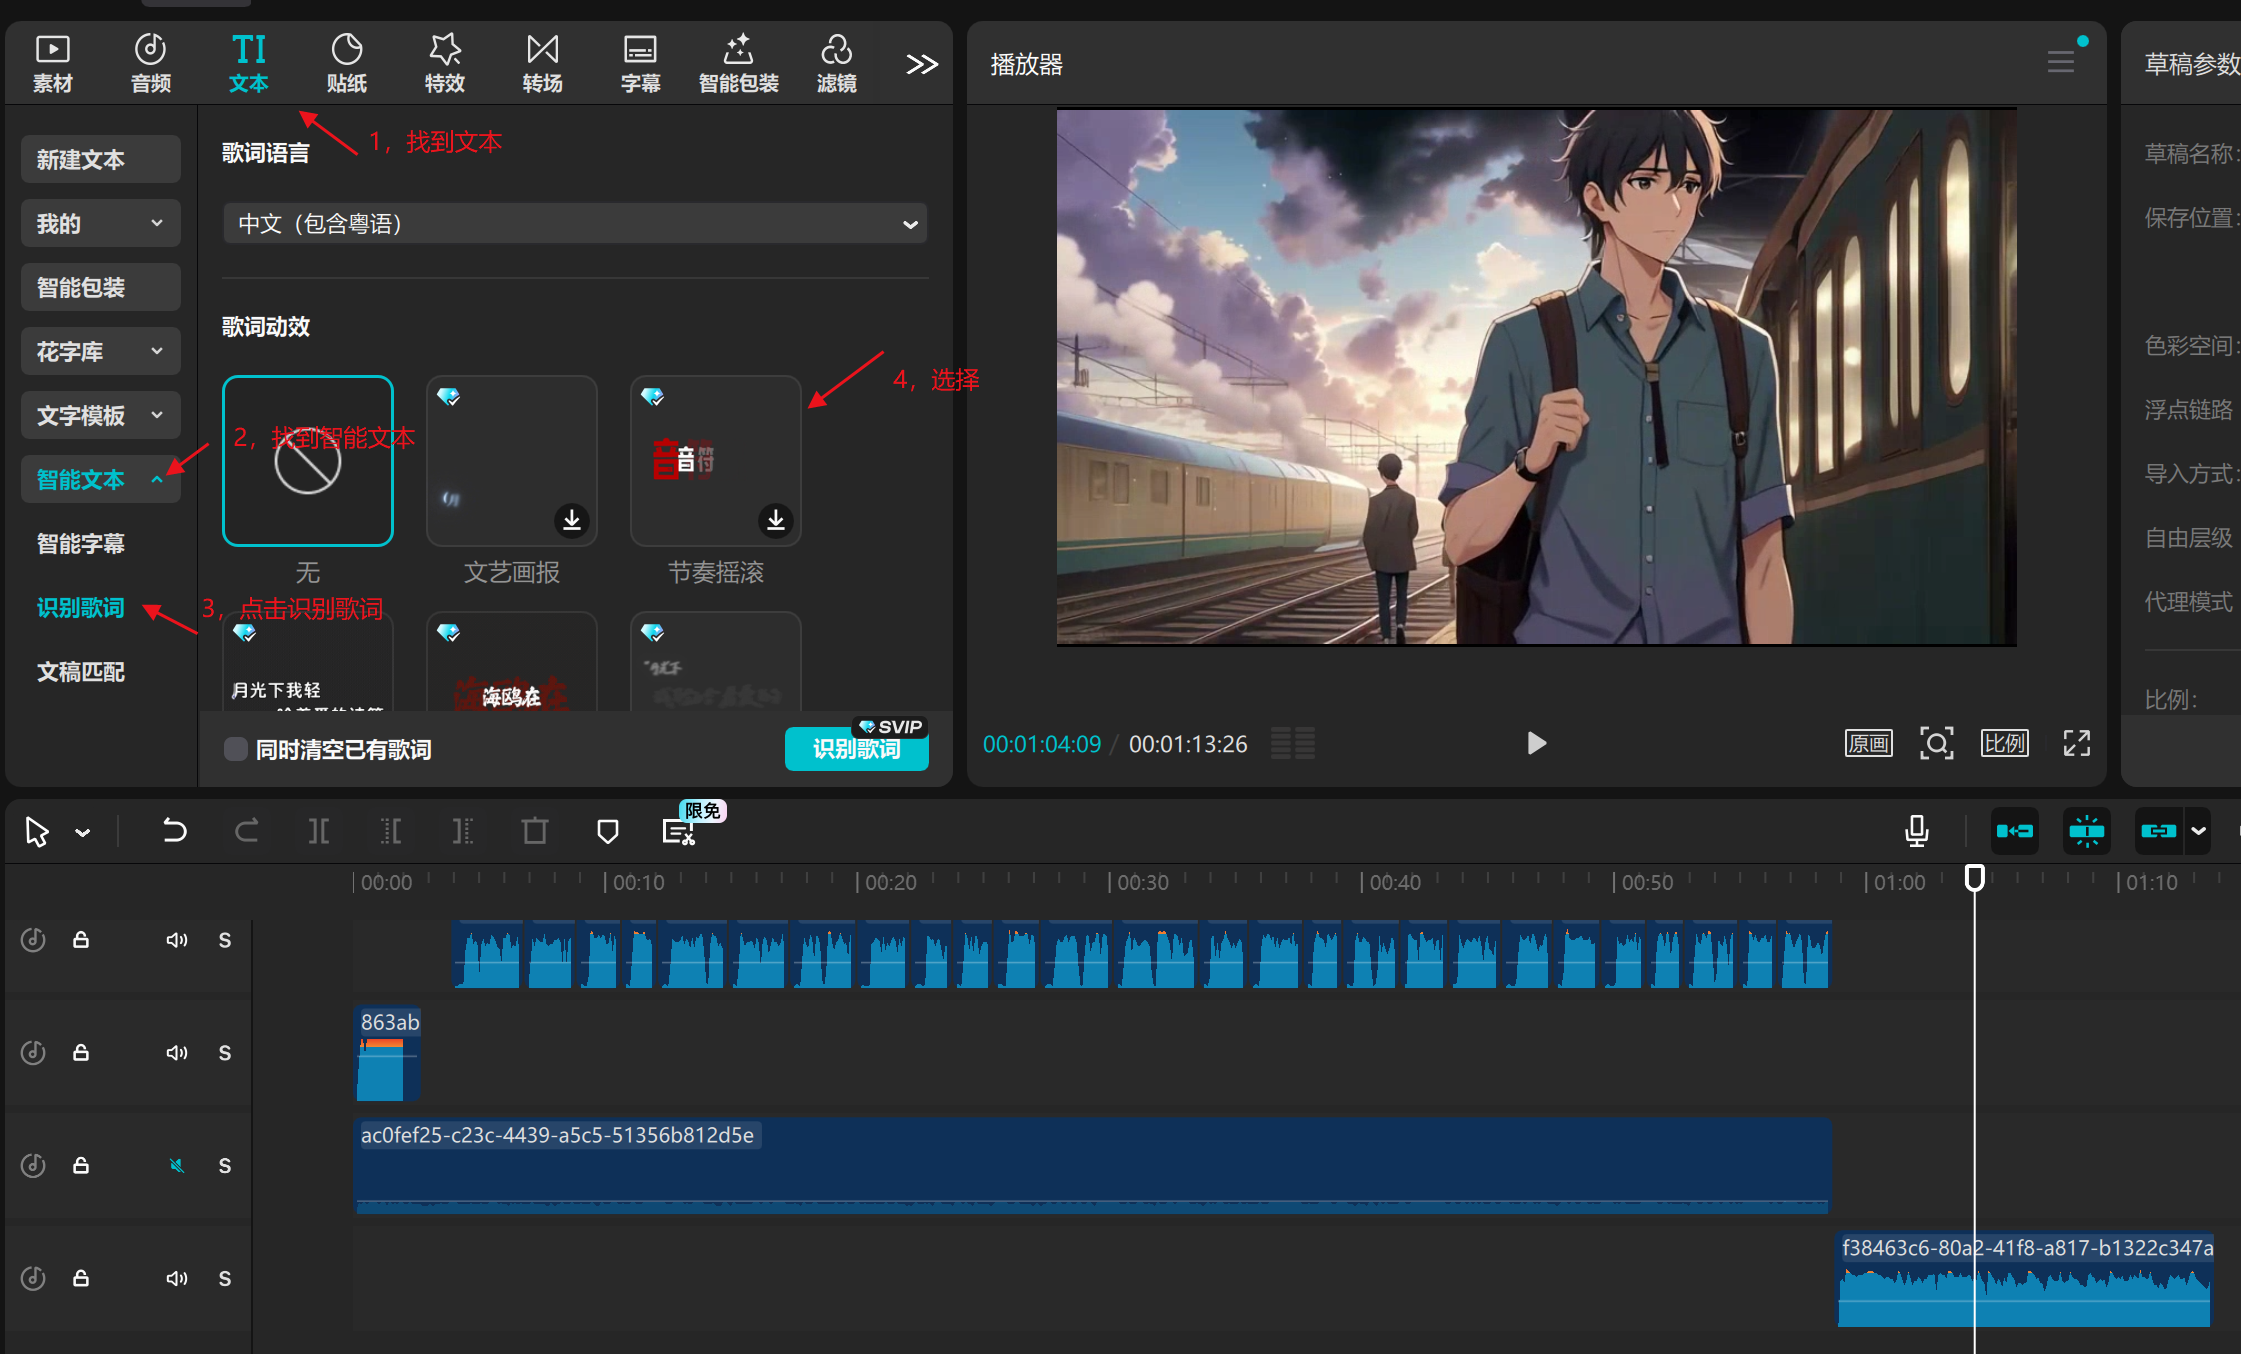Select 文稿匹配 in the sidebar

[x=81, y=672]
